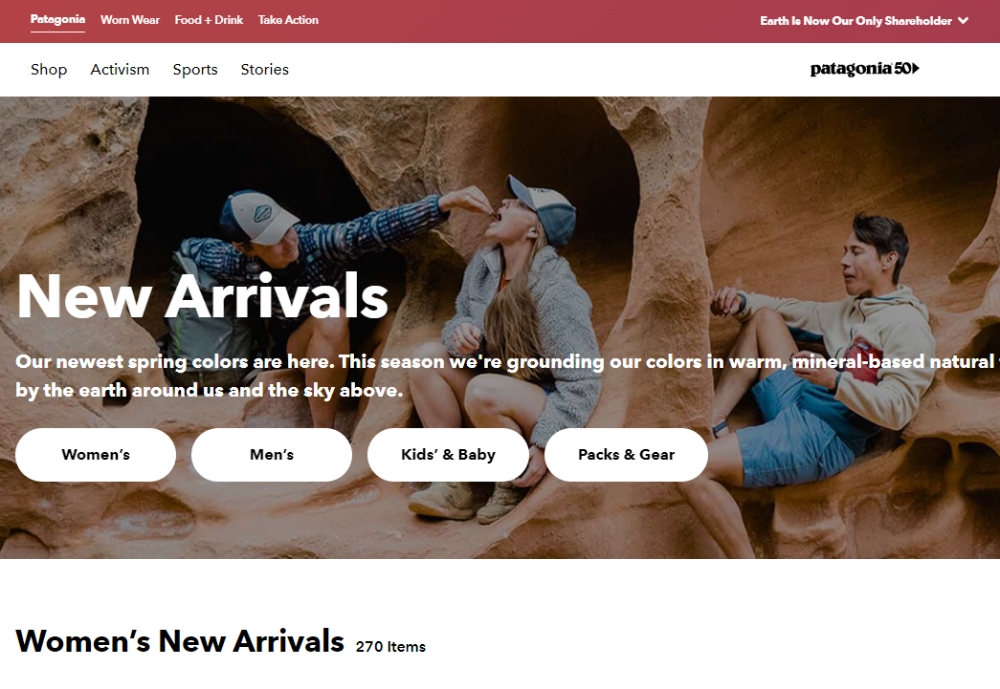Choose the Men's category button

(x=272, y=454)
